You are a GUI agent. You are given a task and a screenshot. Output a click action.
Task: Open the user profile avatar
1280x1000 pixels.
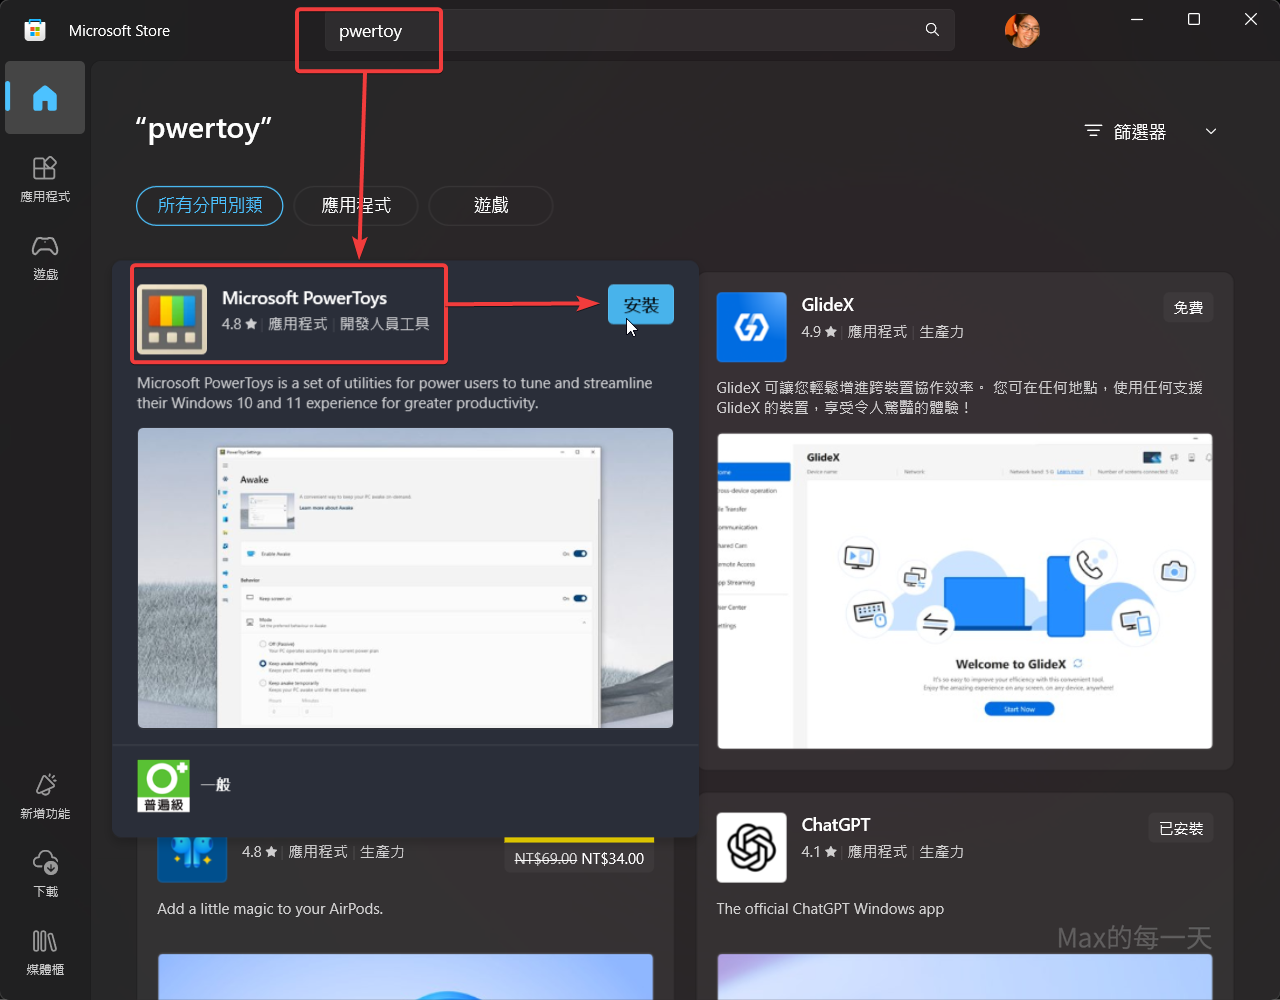(x=1022, y=30)
